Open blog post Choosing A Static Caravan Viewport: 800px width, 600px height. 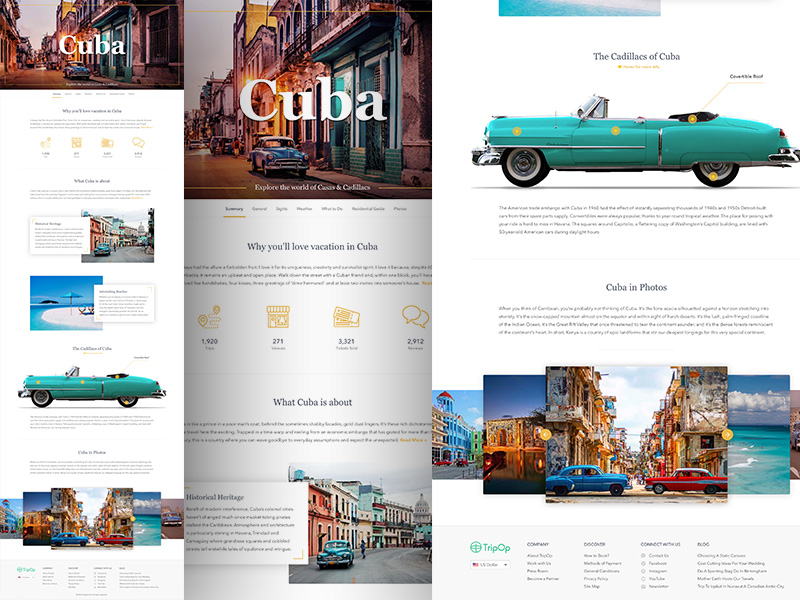tap(721, 556)
